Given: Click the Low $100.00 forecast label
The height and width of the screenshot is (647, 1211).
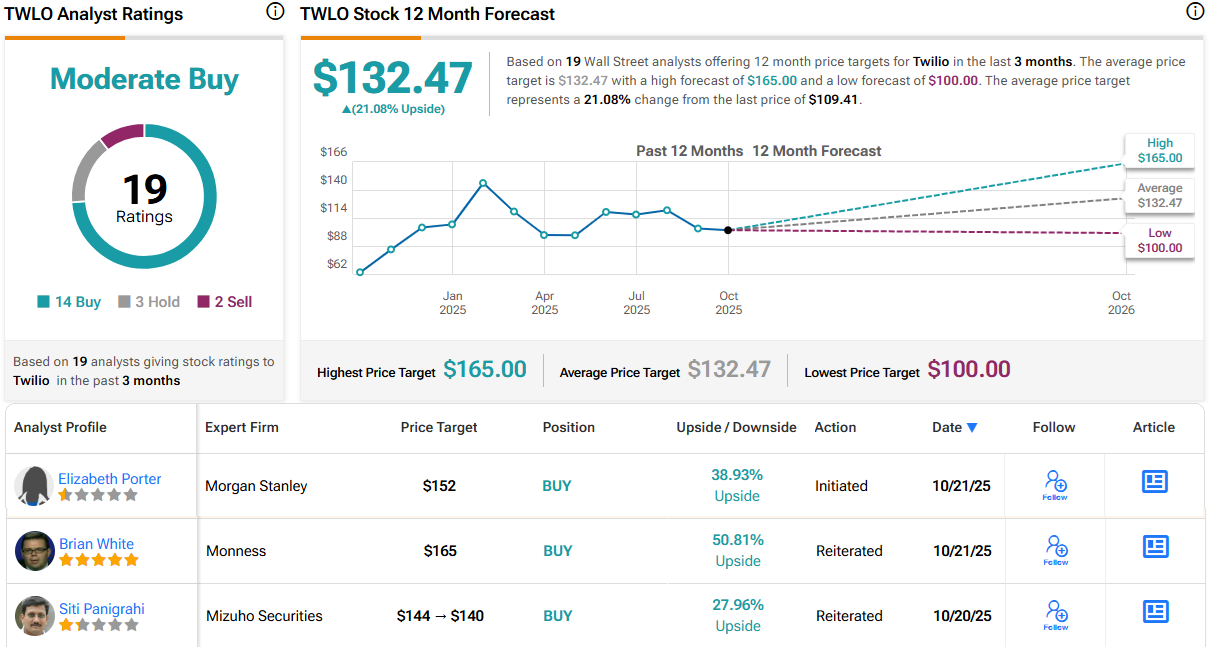Looking at the screenshot, I should (x=1159, y=240).
